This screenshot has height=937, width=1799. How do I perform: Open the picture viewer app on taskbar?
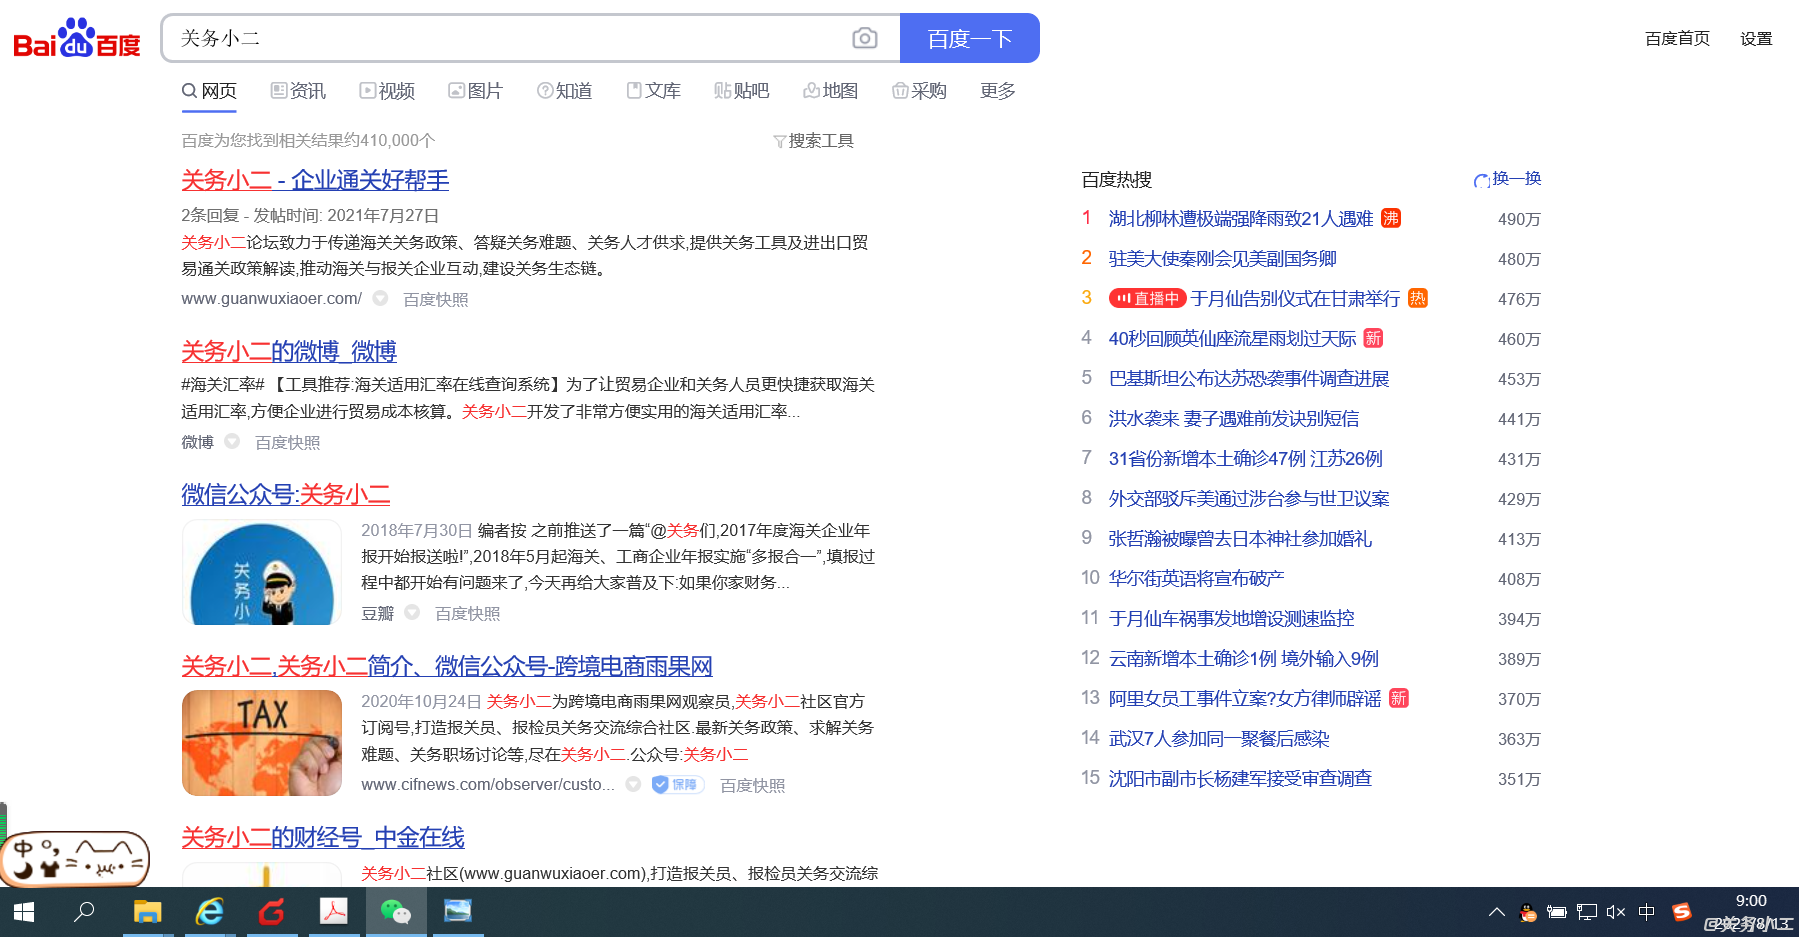click(458, 912)
